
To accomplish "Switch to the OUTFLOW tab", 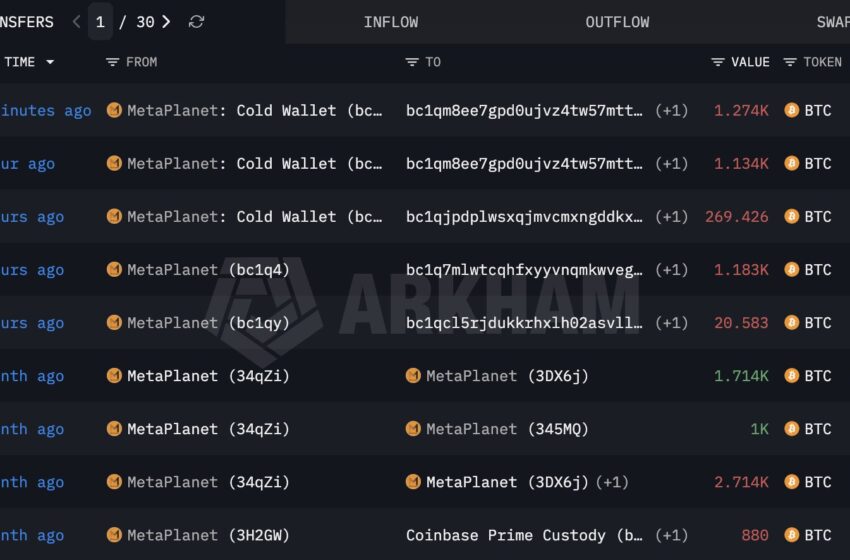I will pos(617,22).
